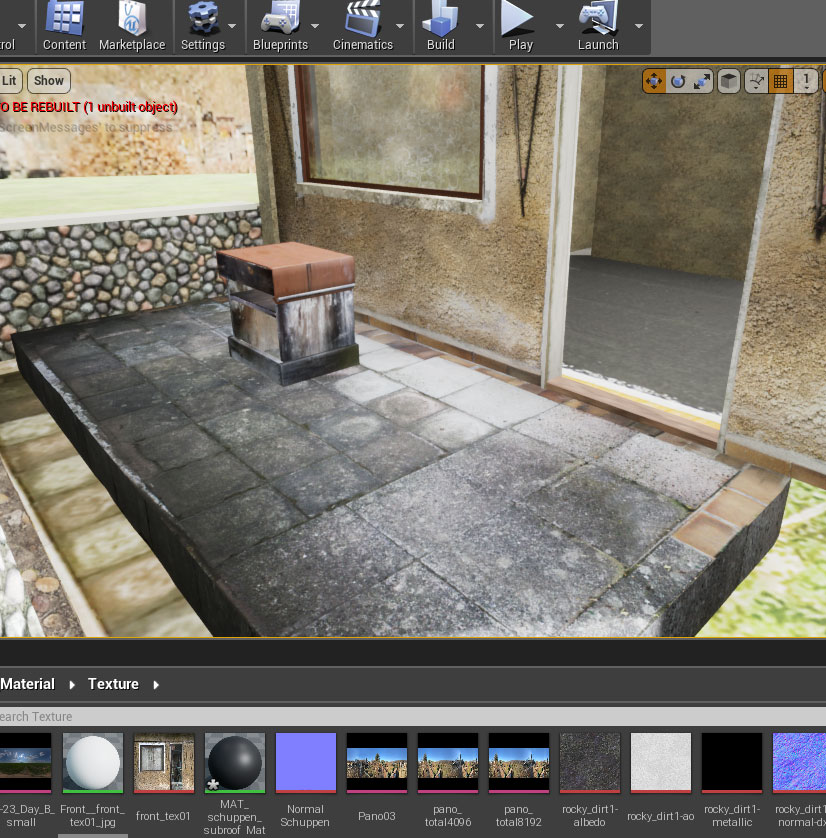Toggle surface snapping cube button
The width and height of the screenshot is (826, 838).
pyautogui.click(x=730, y=81)
